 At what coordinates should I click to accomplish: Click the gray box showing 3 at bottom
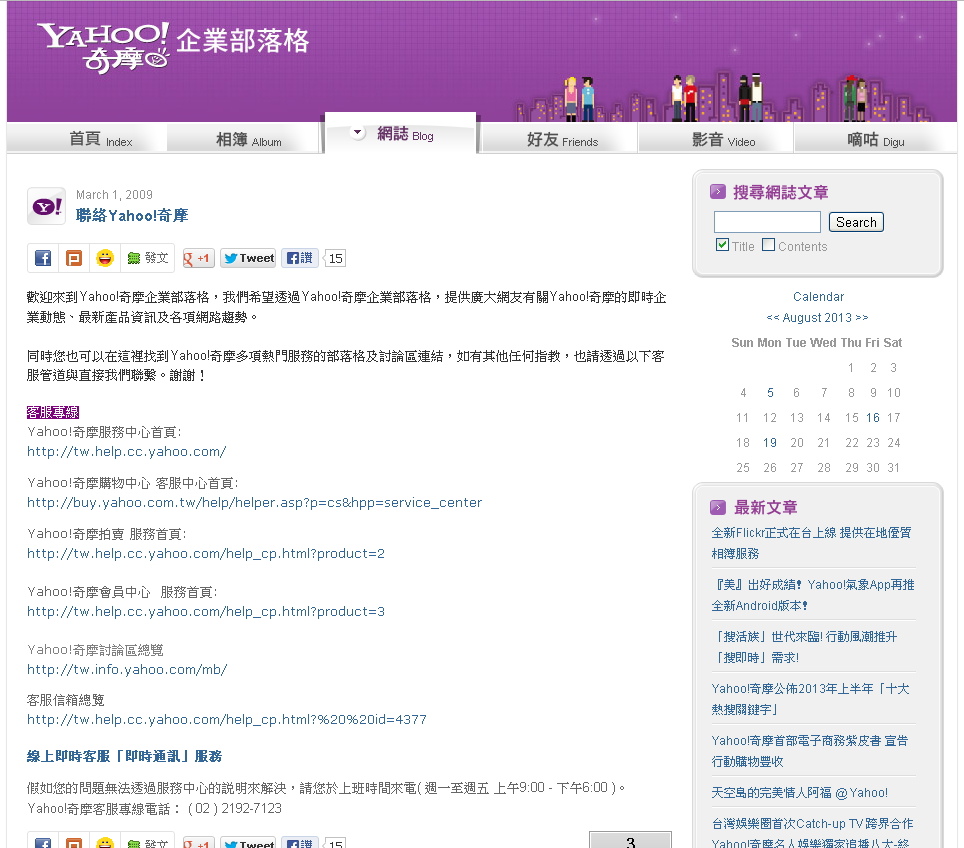click(x=630, y=840)
